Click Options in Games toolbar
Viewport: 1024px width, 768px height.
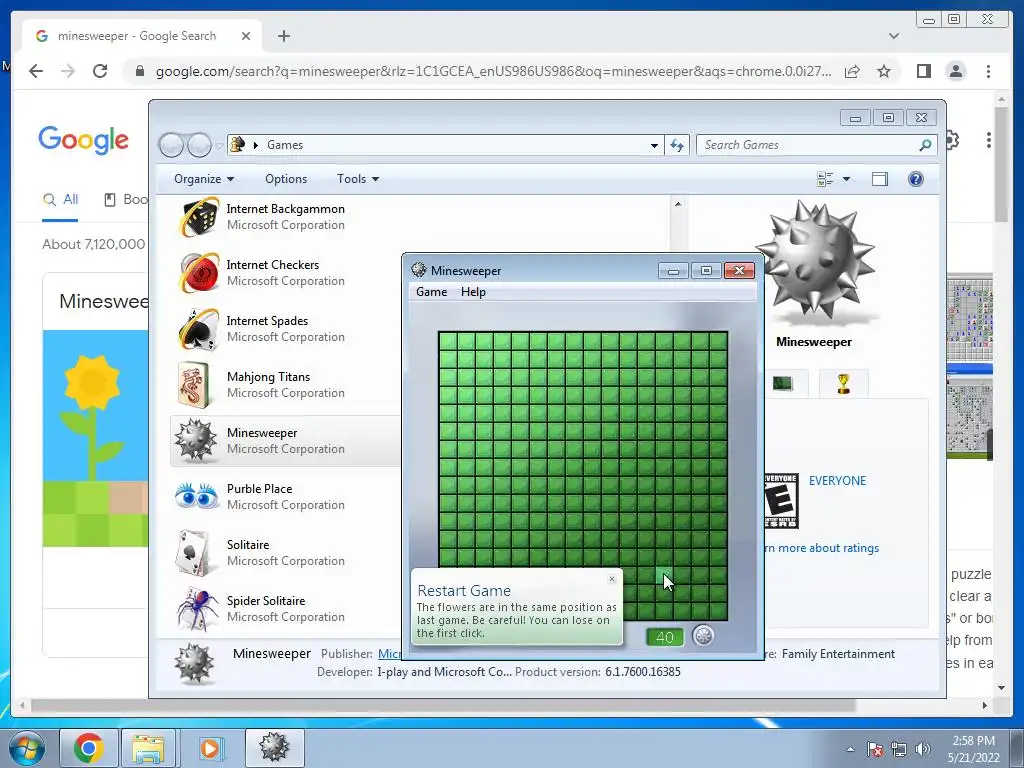(x=286, y=179)
